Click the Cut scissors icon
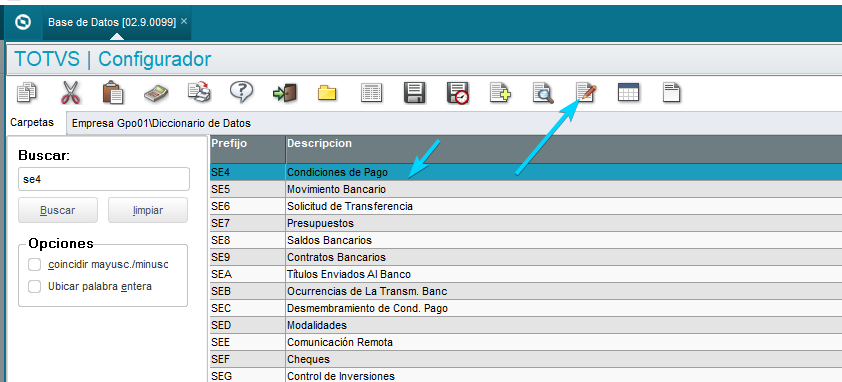This screenshot has width=842, height=382. point(70,92)
